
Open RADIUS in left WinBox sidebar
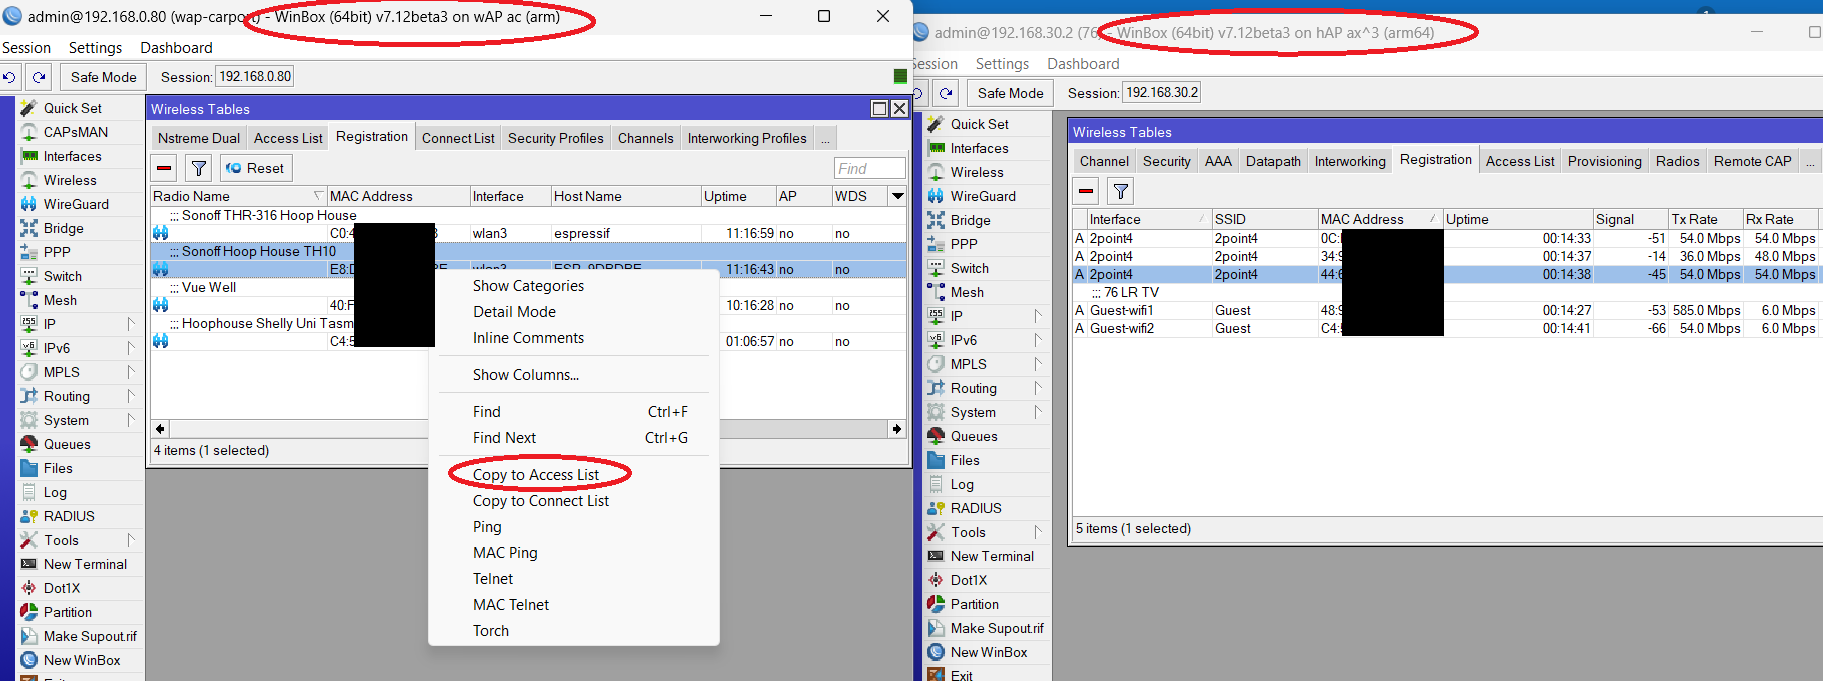pos(69,516)
